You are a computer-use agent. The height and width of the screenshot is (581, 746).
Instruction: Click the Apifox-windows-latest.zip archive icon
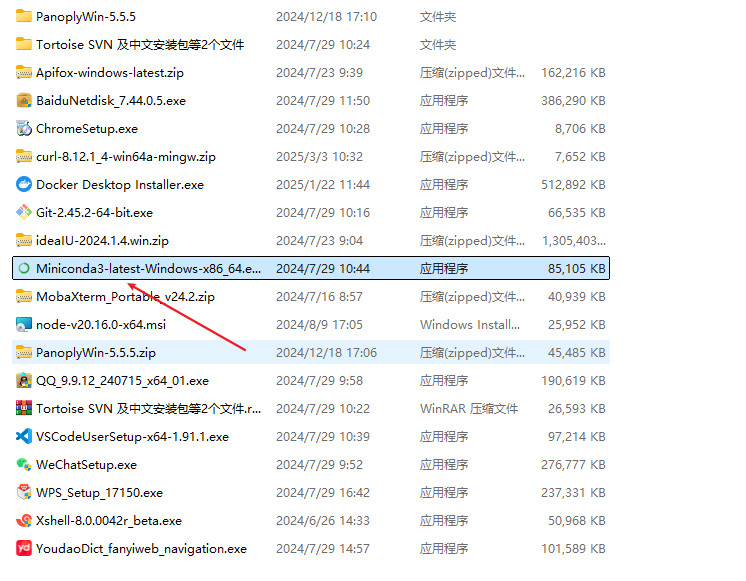(x=24, y=73)
